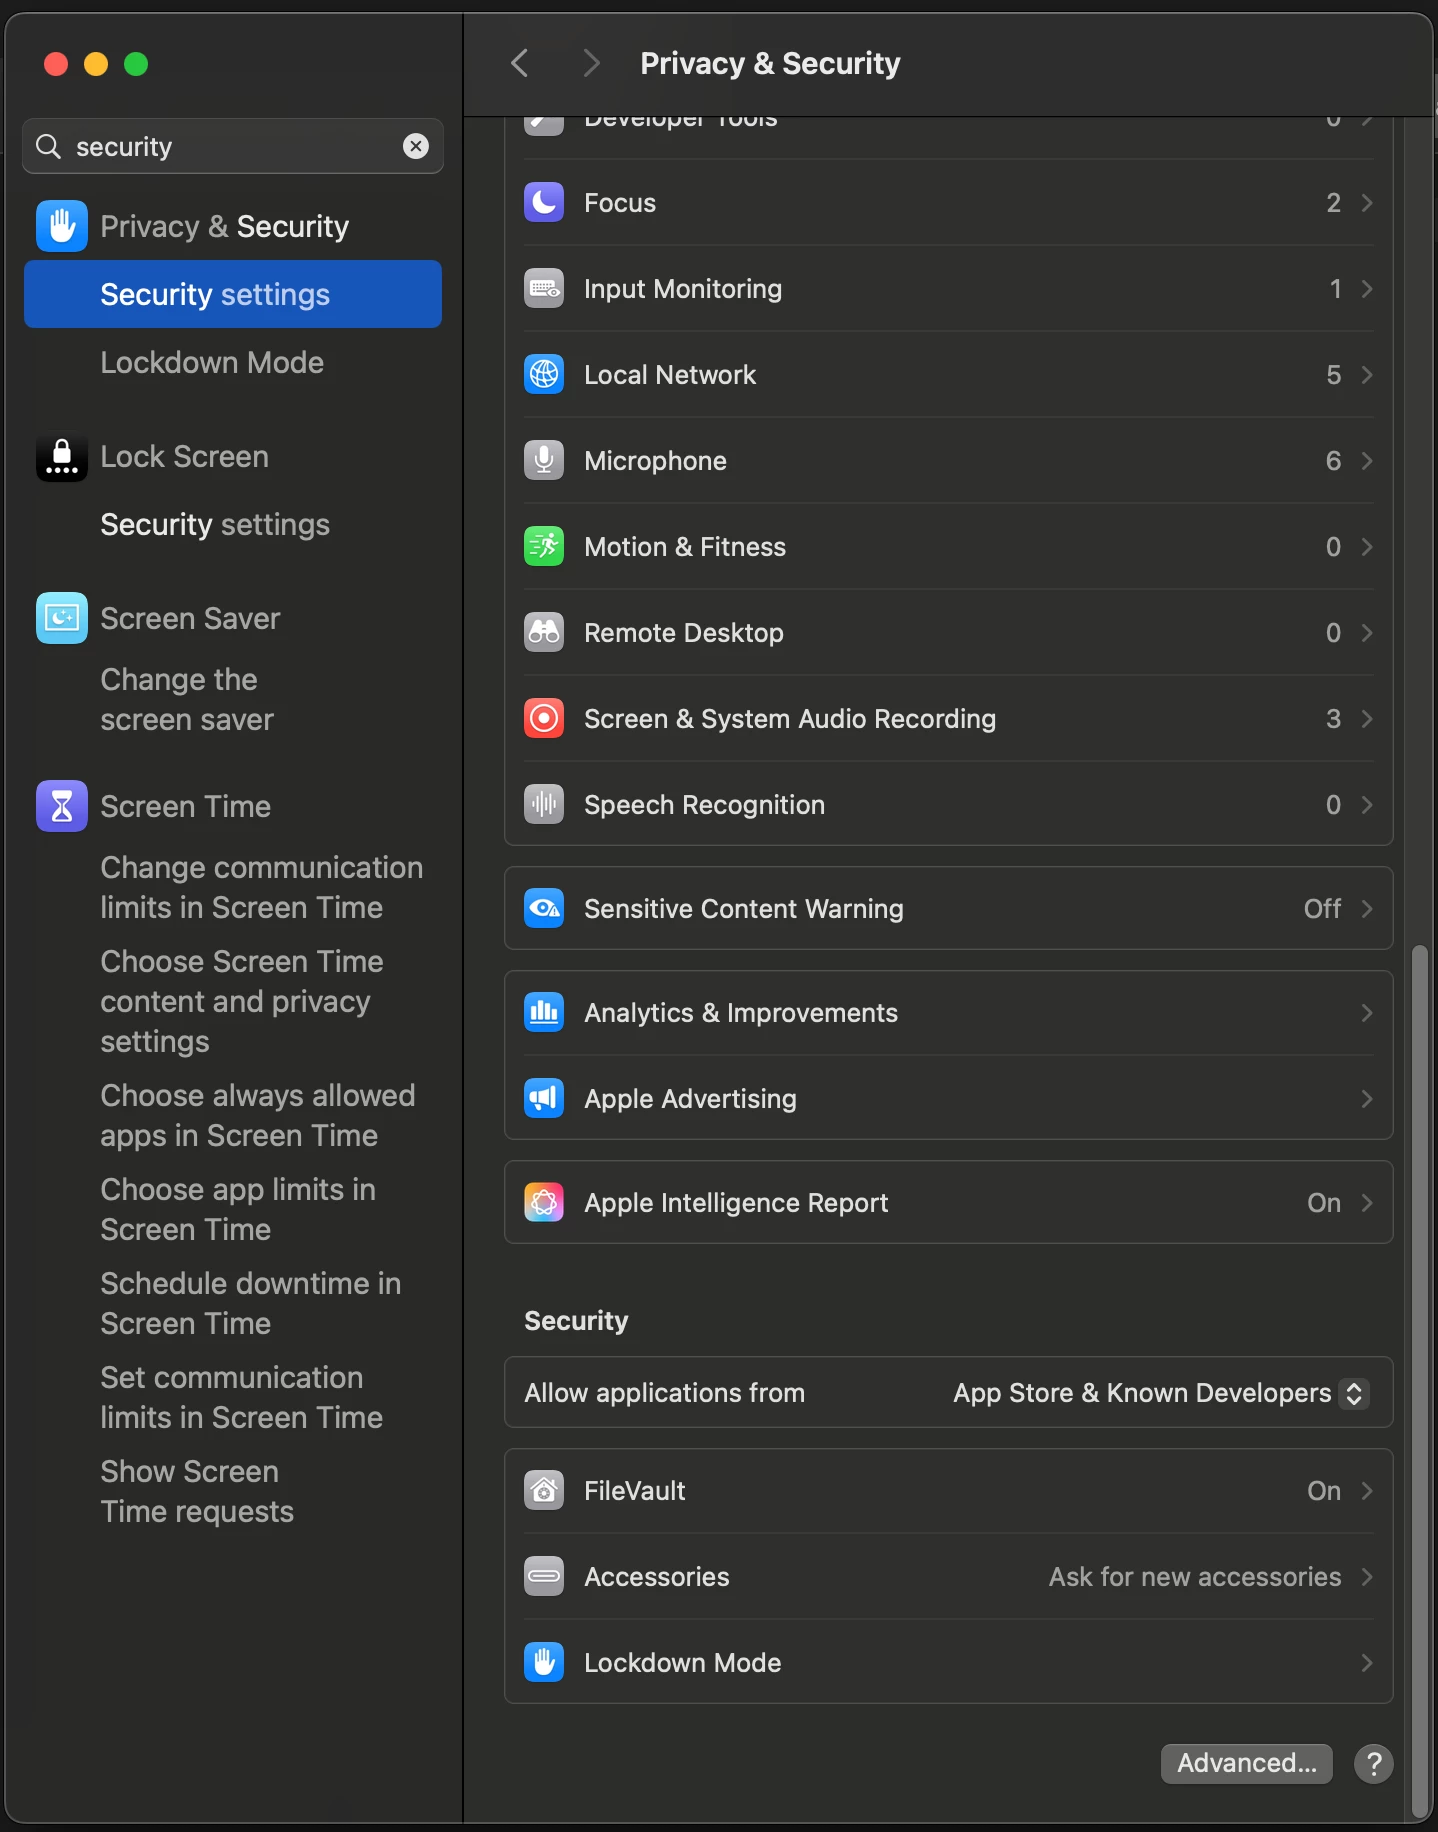Clear the search field text
The image size is (1438, 1832).
pos(416,147)
